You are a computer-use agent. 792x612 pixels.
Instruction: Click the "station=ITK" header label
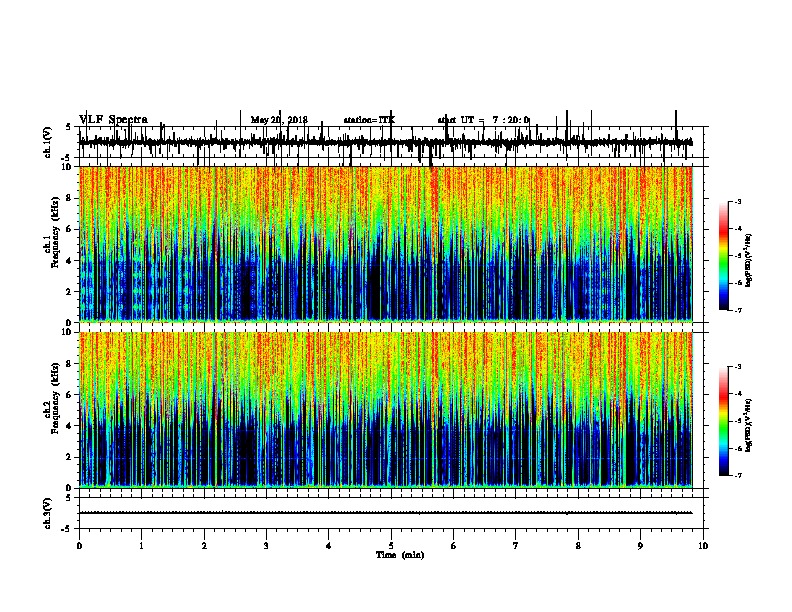click(369, 120)
